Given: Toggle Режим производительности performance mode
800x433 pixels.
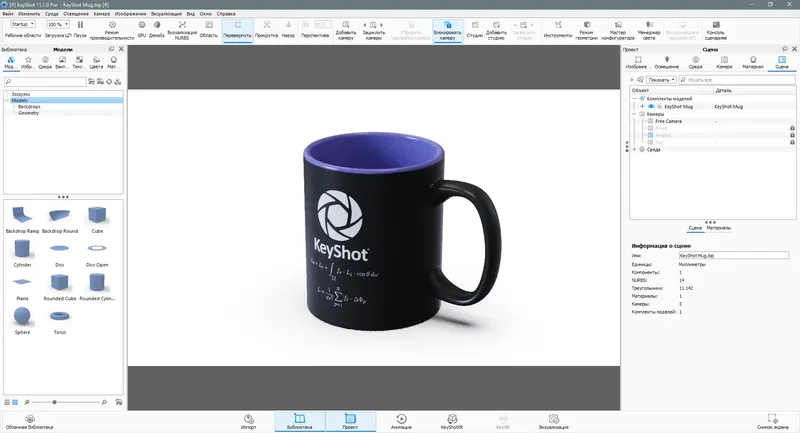Looking at the screenshot, I should [112, 30].
